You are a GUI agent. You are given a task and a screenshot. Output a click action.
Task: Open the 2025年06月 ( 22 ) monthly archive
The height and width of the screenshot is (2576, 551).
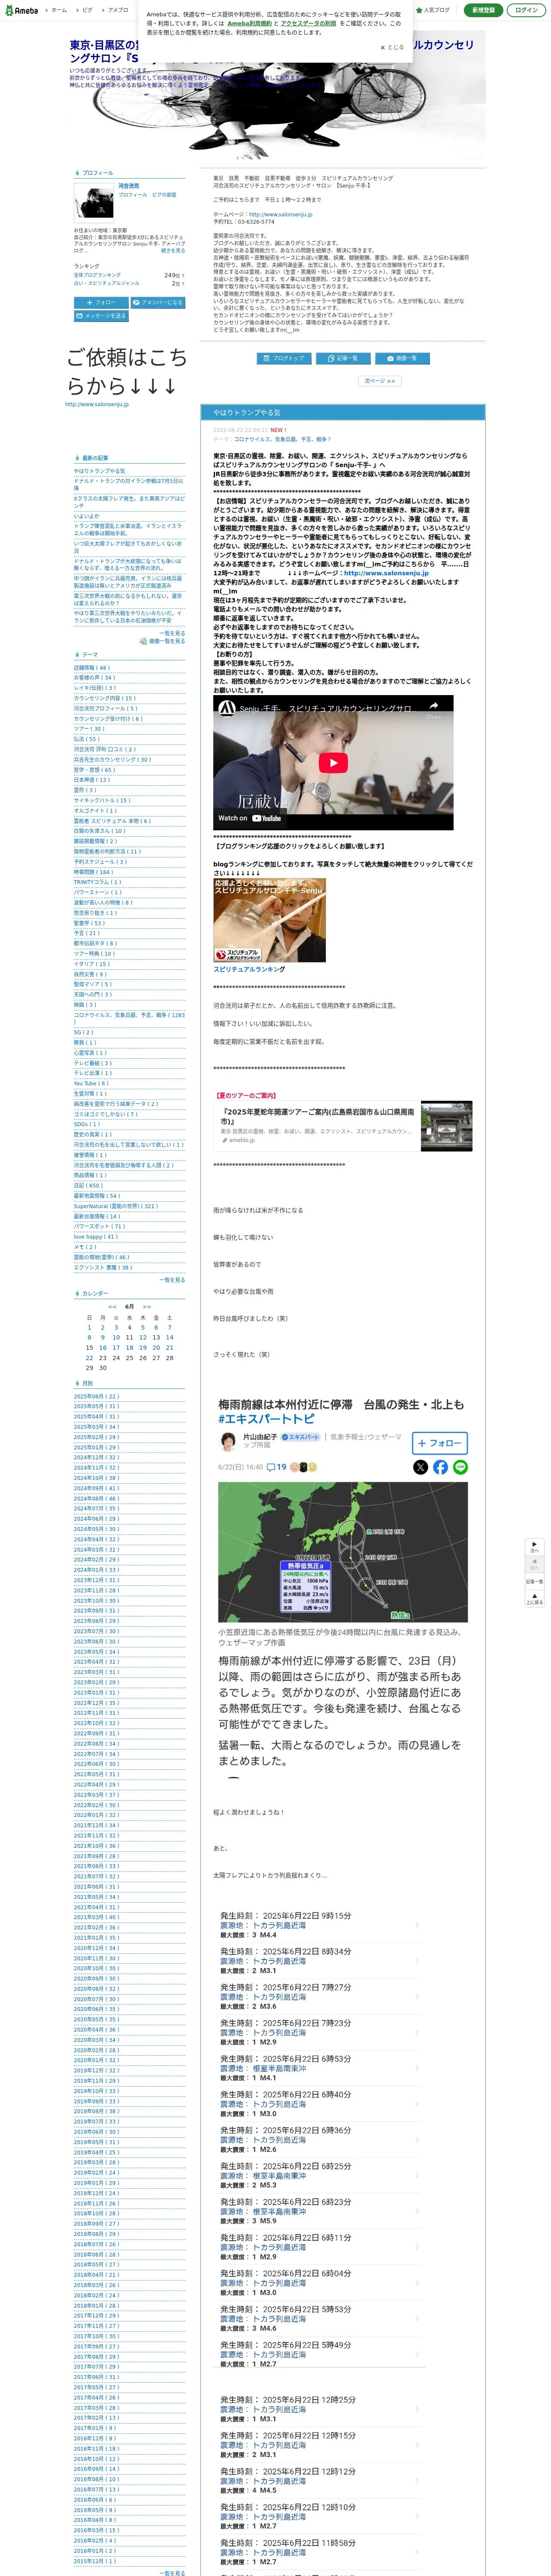[x=96, y=1396]
